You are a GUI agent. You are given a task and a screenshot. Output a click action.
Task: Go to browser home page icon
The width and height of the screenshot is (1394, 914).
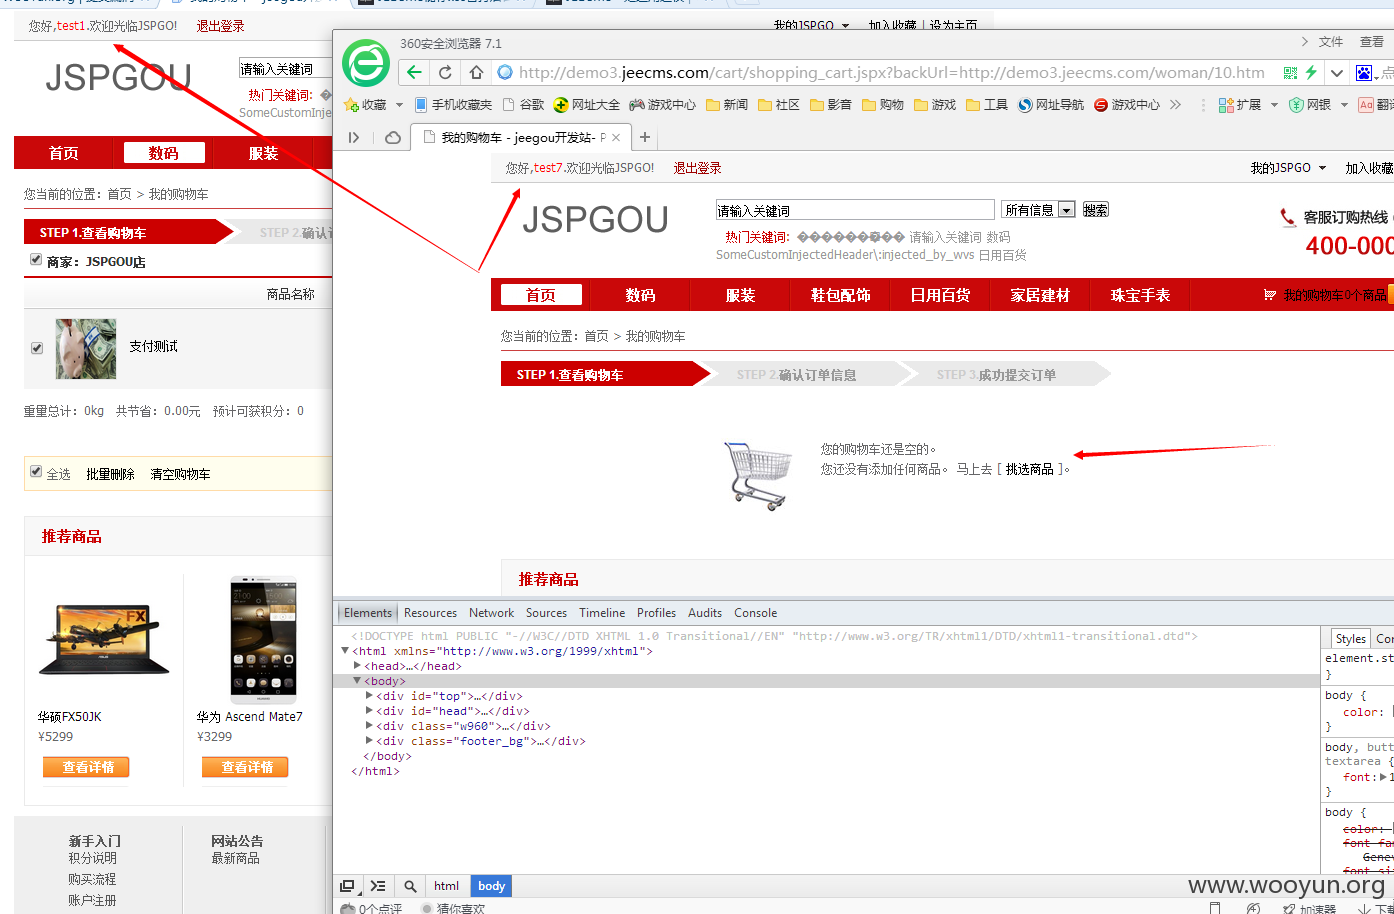[x=476, y=72]
